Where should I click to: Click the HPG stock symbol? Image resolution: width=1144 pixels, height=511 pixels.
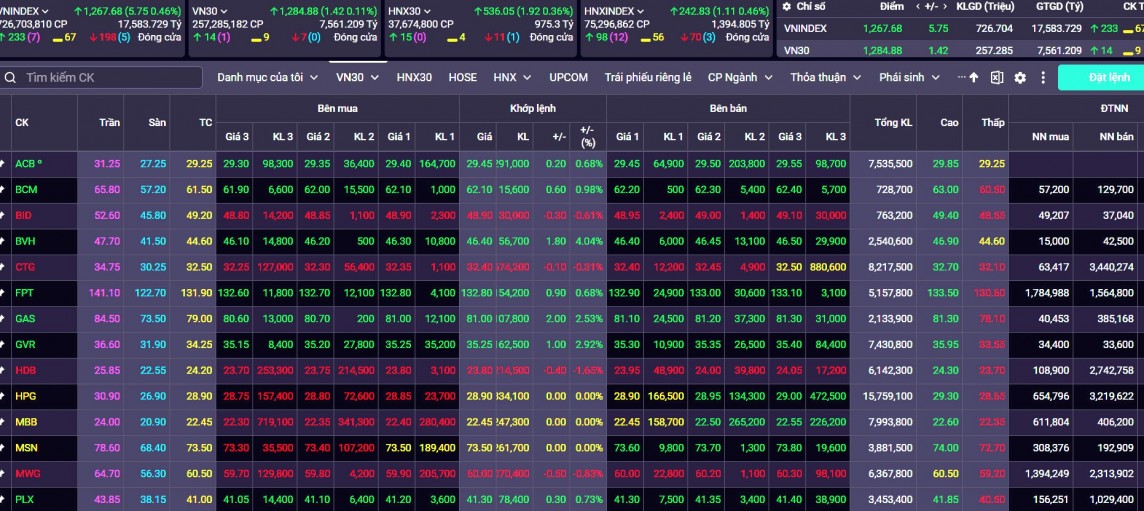[26, 397]
